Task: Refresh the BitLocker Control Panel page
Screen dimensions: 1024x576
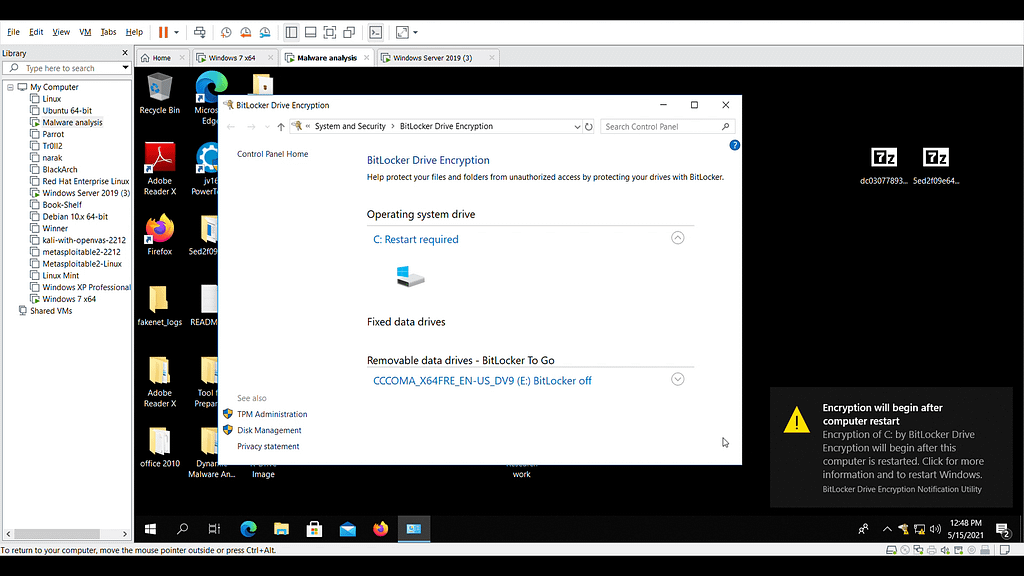Action: [x=588, y=127]
